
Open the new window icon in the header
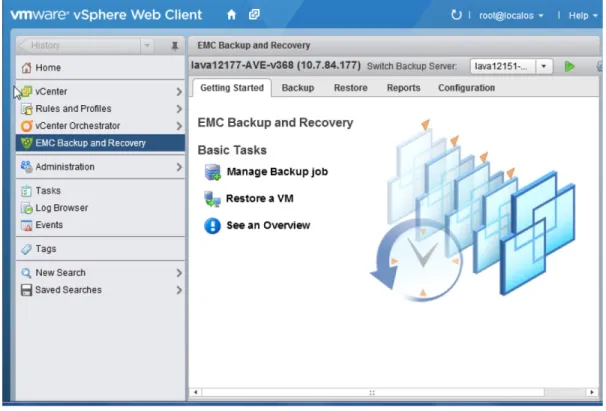tap(254, 15)
